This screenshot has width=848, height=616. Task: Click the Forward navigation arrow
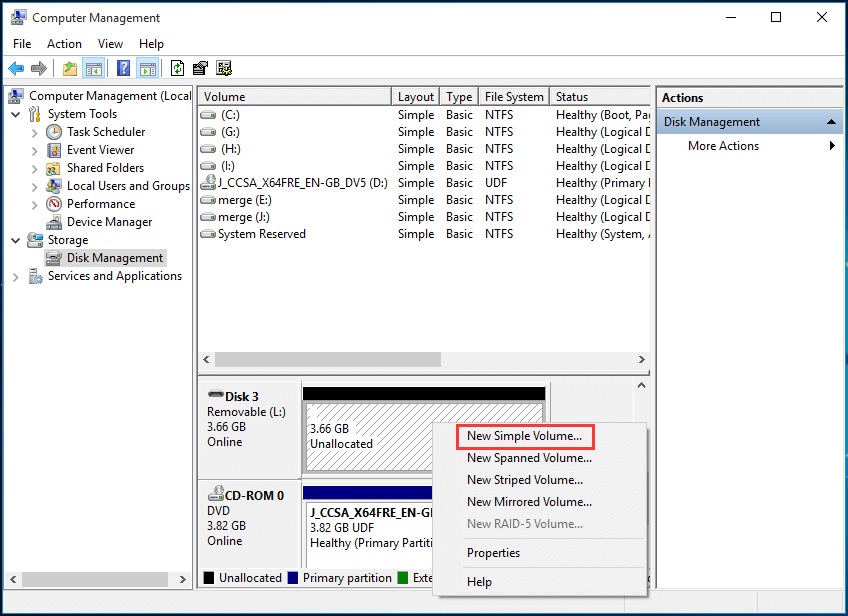coord(38,68)
